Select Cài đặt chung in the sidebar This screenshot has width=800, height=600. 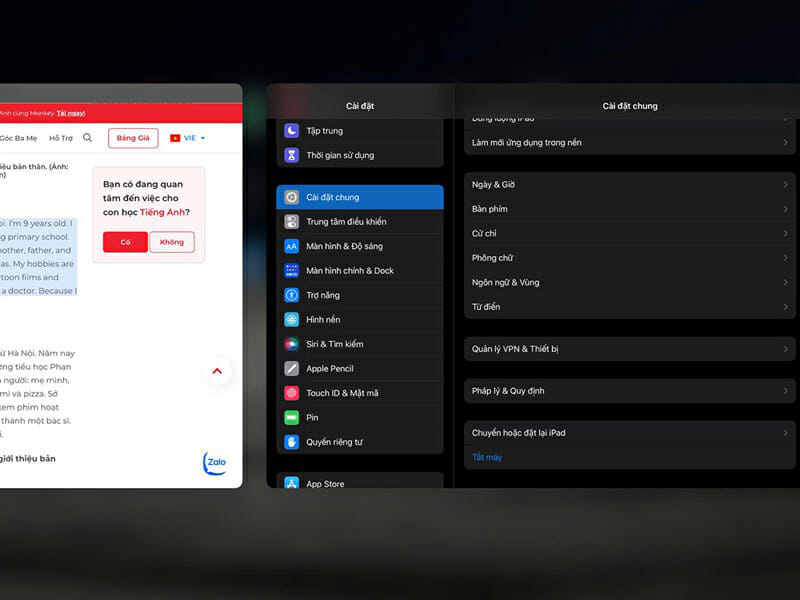(359, 197)
